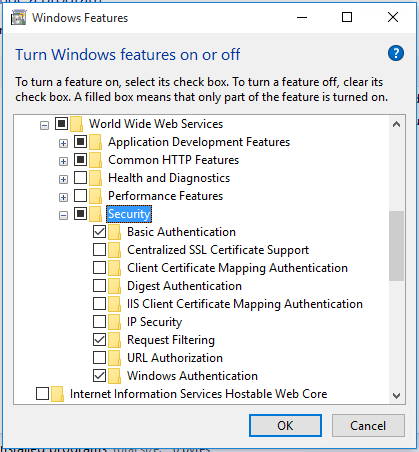
Task: Enable the URL Authorization checkbox
Action: coord(99,358)
